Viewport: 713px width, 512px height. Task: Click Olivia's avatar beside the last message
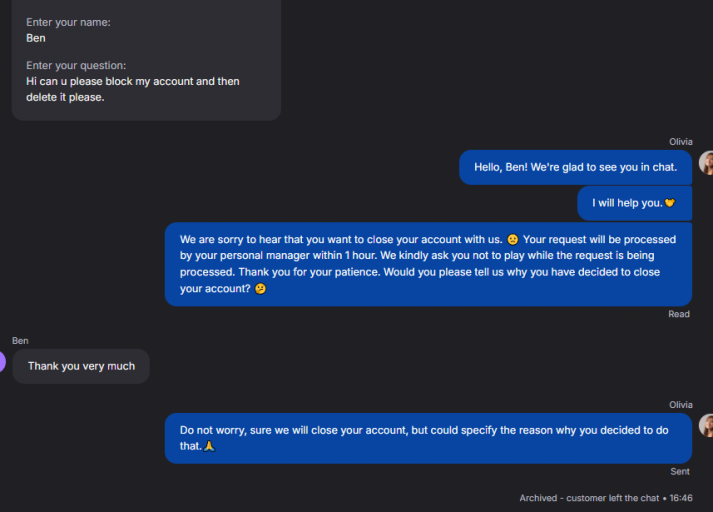[707, 426]
